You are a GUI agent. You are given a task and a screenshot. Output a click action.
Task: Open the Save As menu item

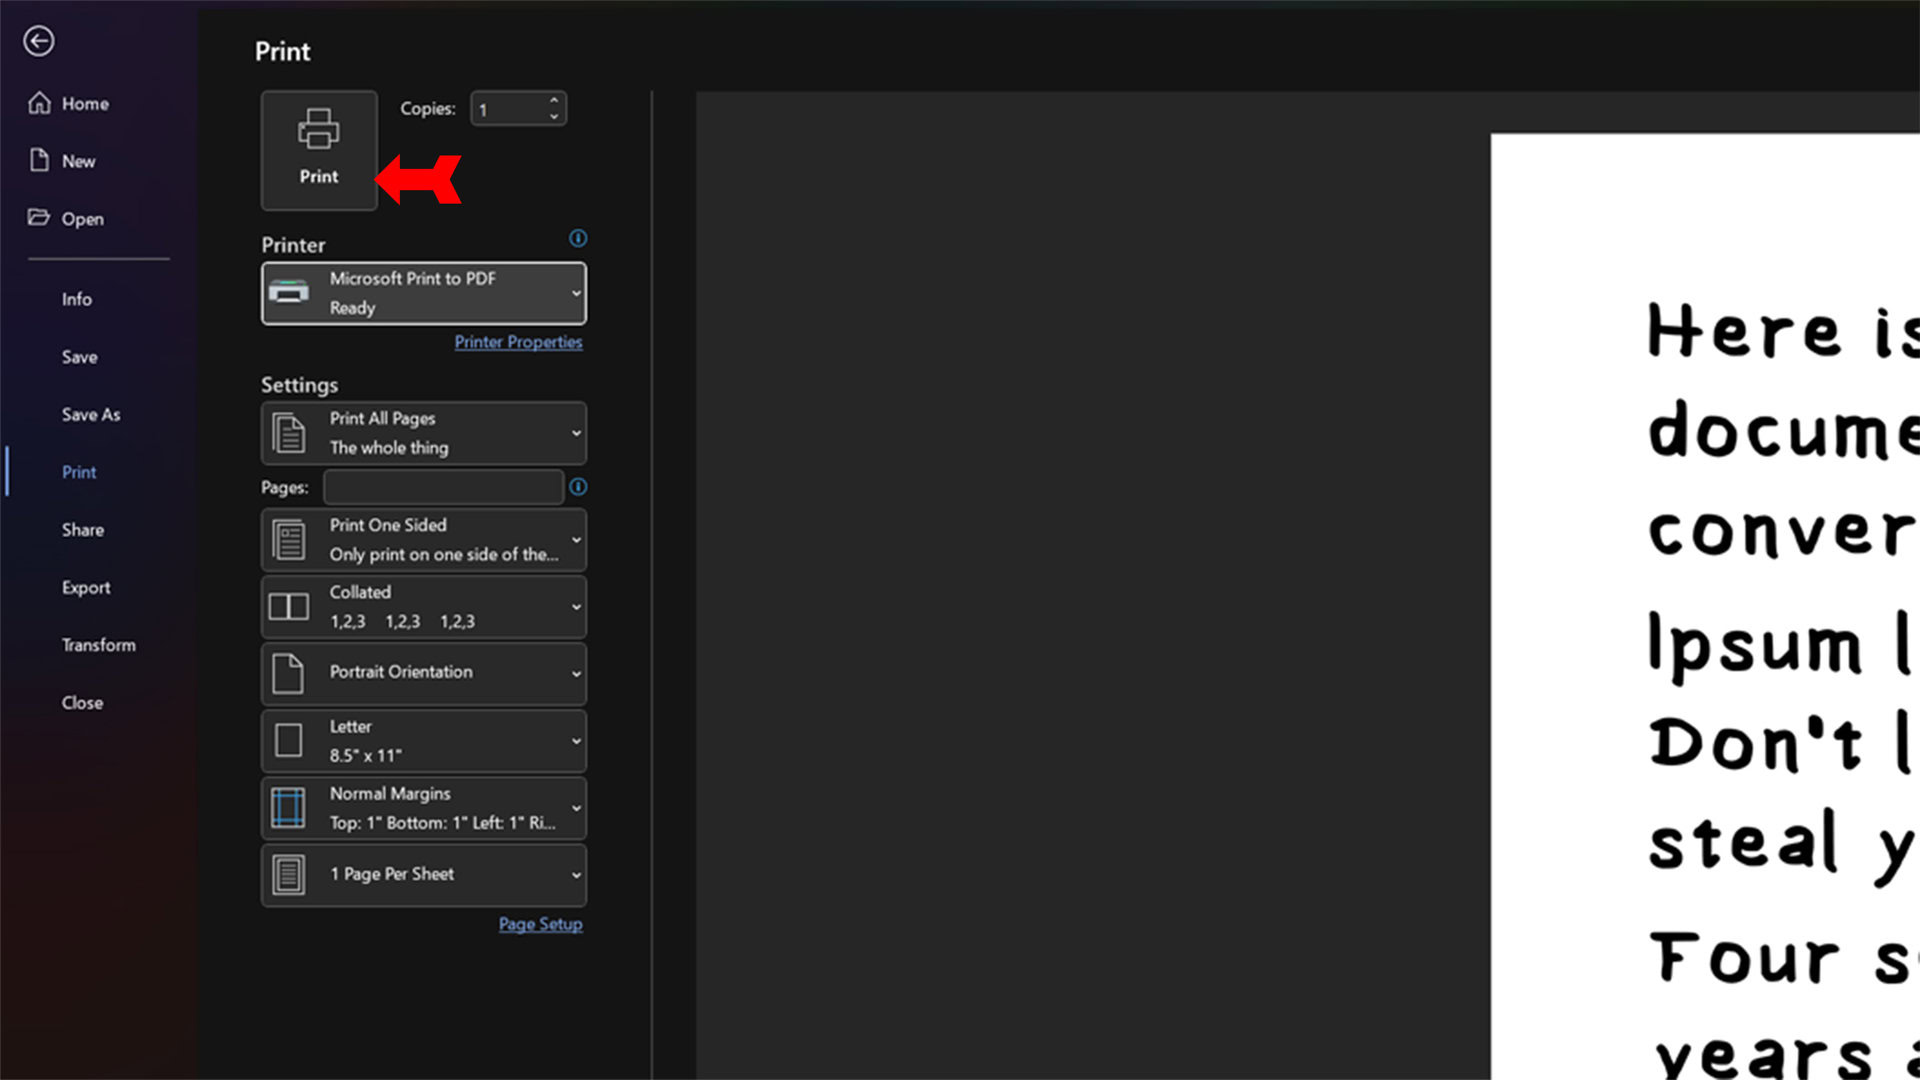[91, 414]
